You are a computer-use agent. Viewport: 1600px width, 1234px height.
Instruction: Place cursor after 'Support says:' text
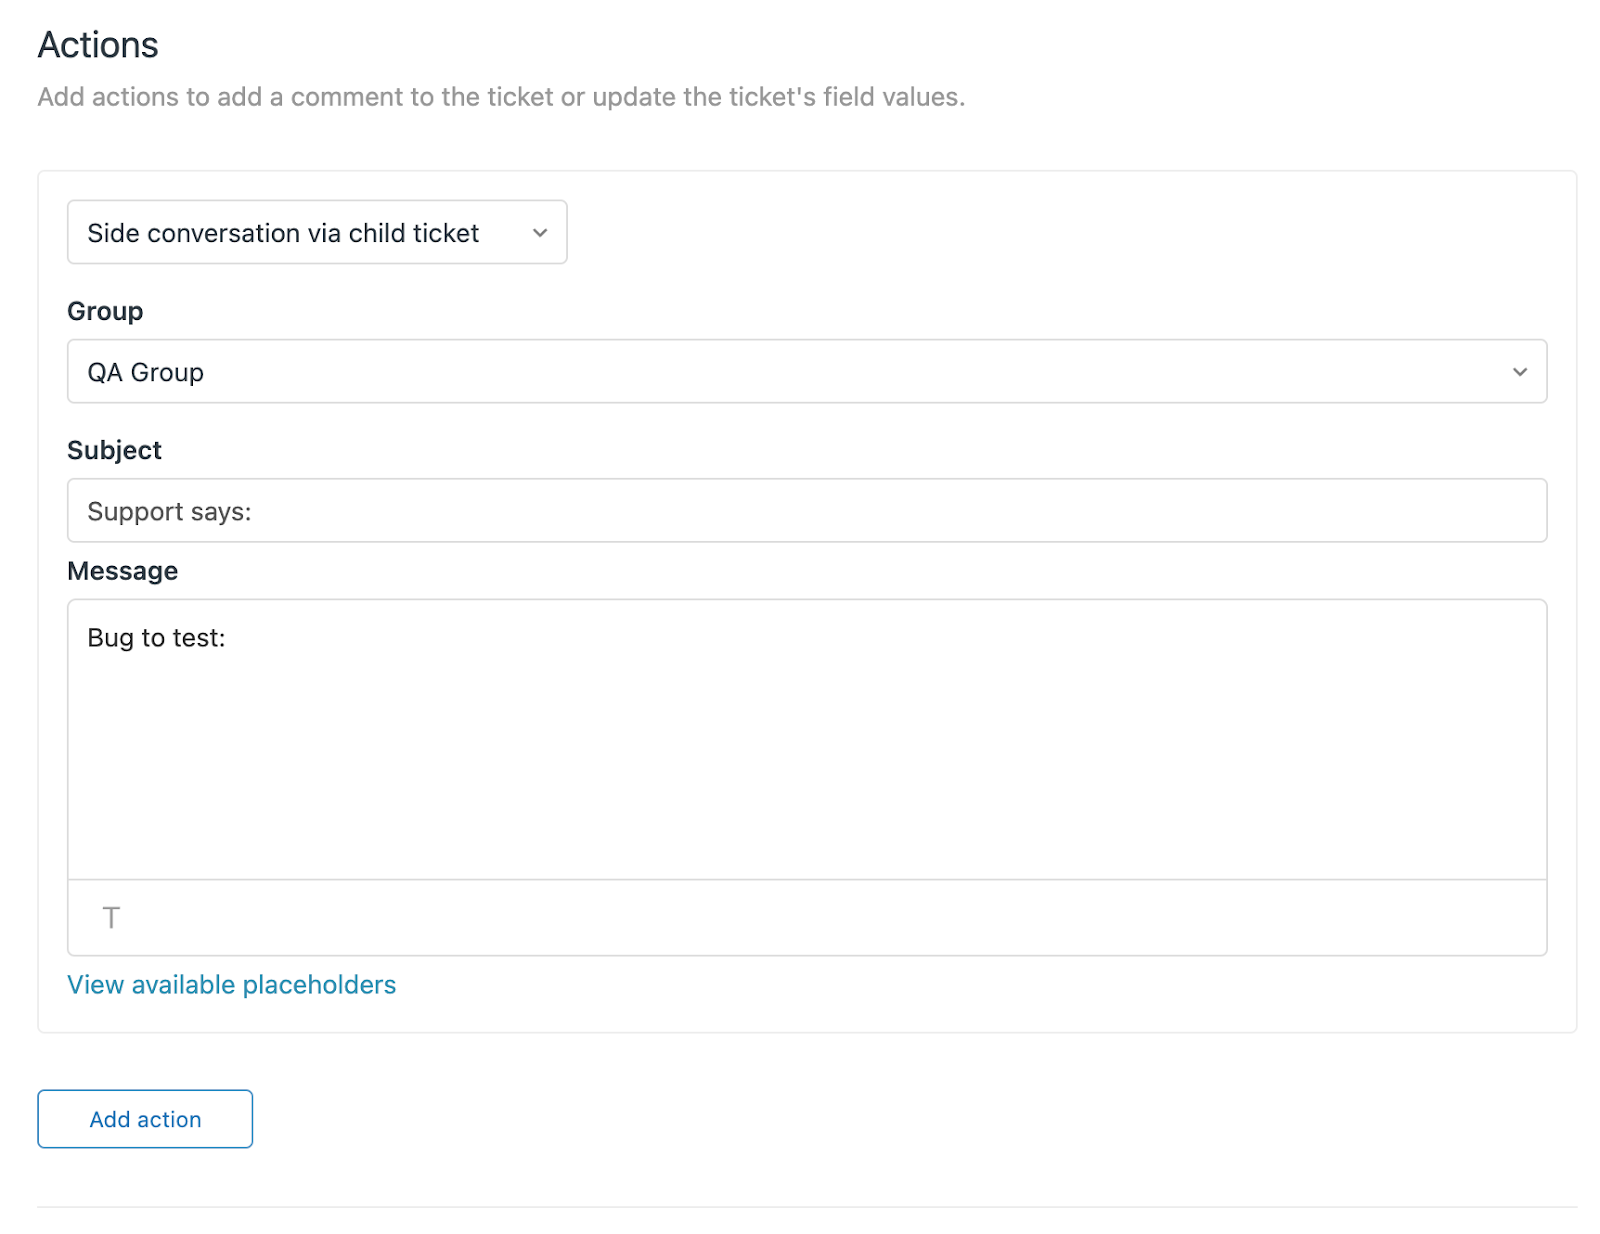tap(254, 512)
